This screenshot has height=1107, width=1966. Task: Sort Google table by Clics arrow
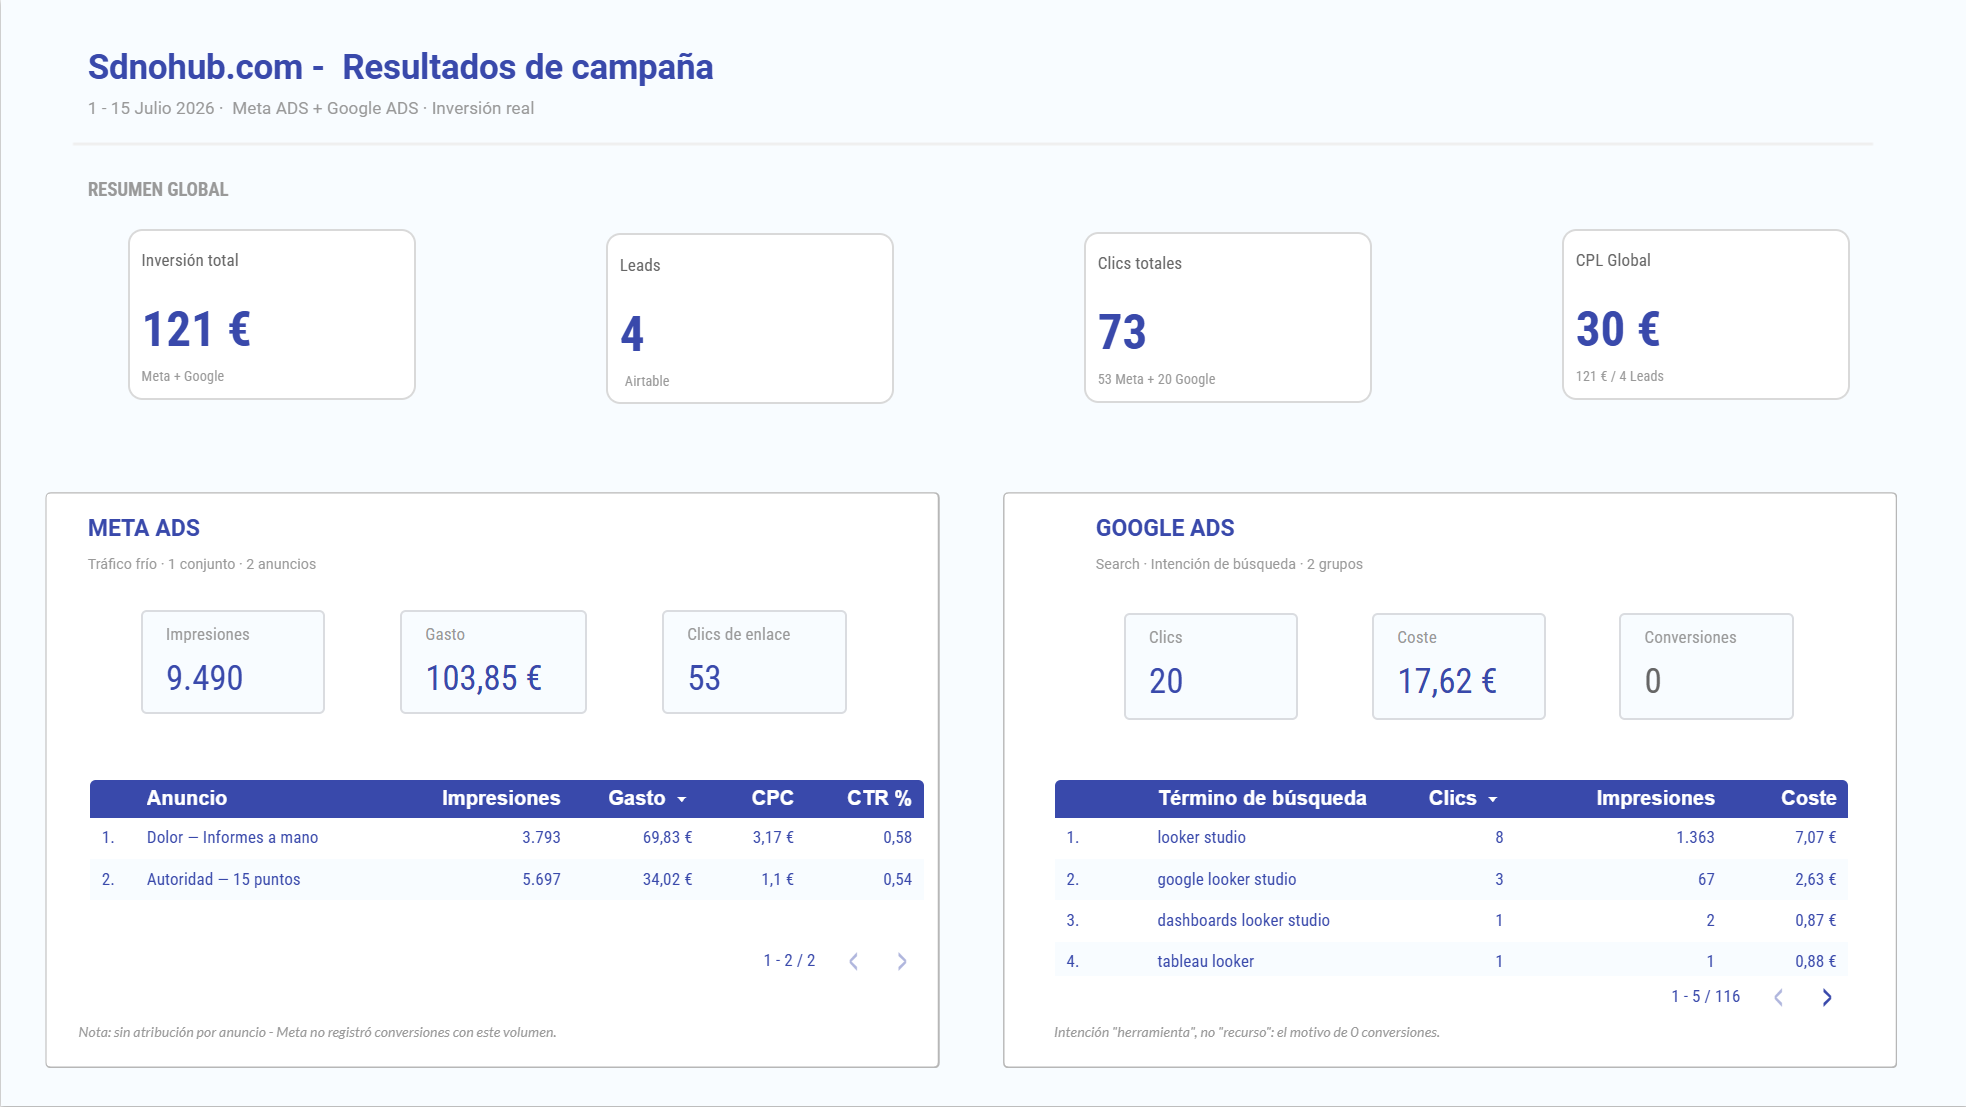click(x=1493, y=799)
